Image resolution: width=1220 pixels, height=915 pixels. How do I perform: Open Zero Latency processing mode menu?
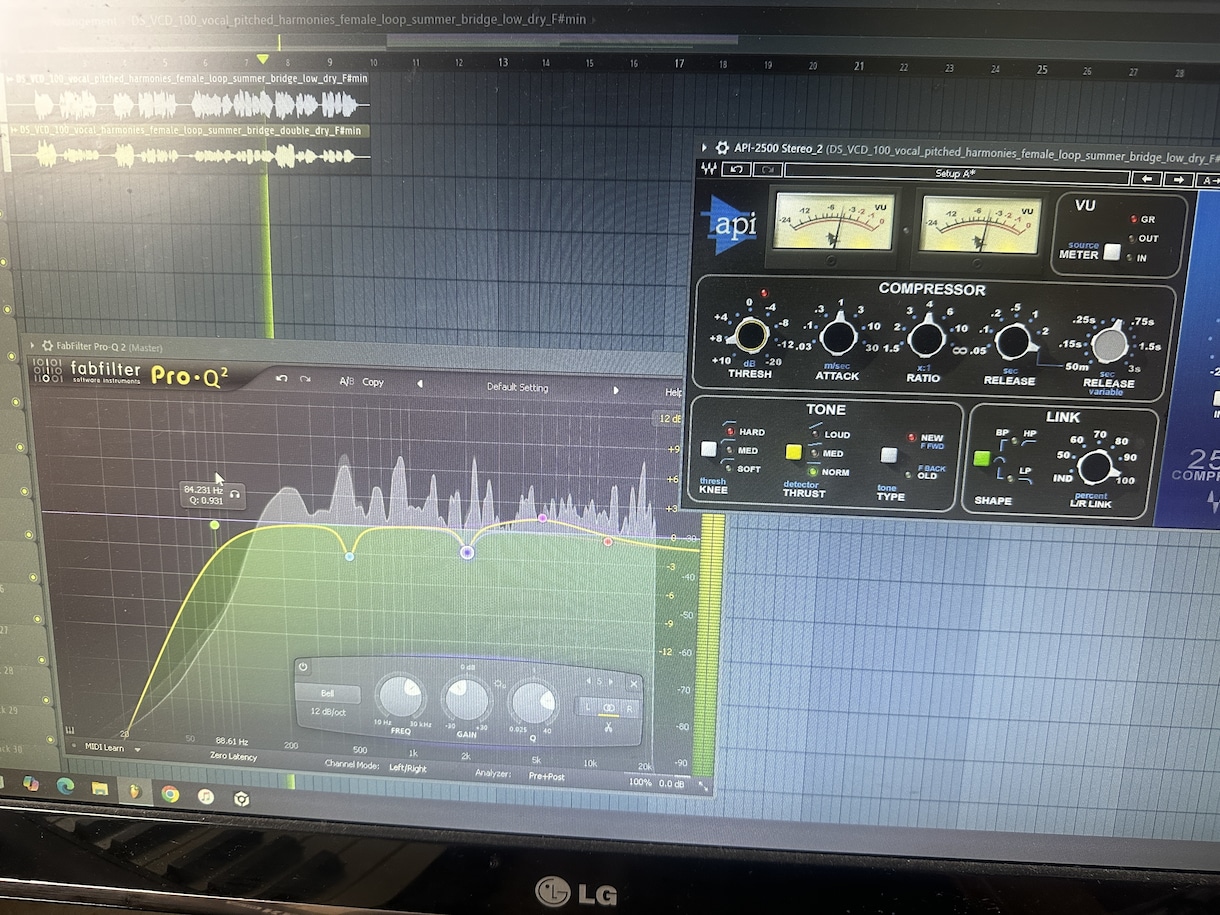pos(233,757)
